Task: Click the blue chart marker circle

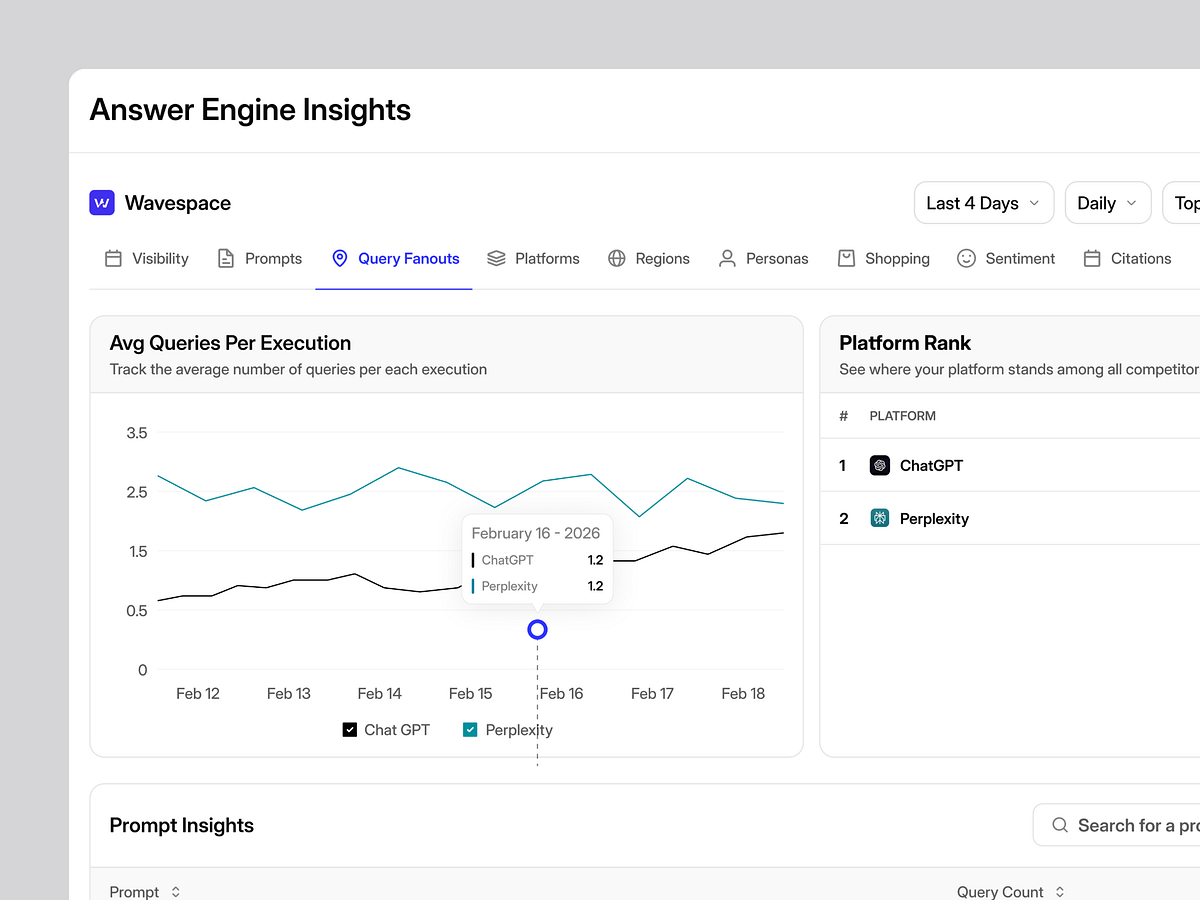Action: [537, 629]
